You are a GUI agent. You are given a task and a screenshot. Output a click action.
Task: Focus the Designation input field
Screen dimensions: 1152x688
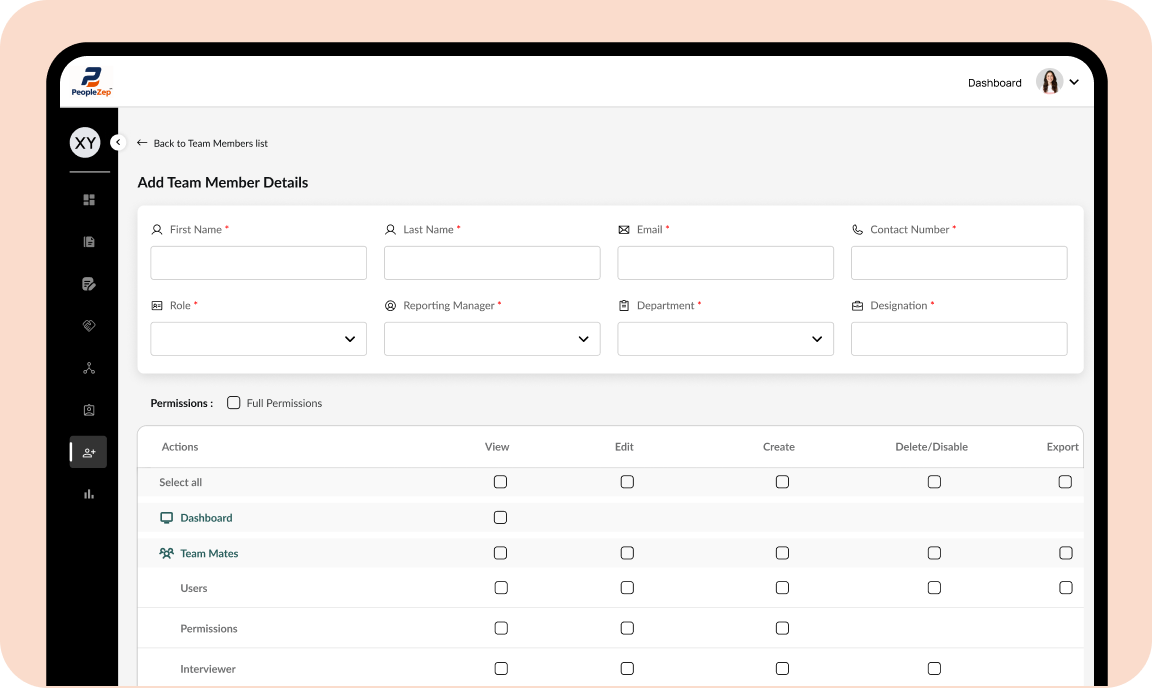960,339
